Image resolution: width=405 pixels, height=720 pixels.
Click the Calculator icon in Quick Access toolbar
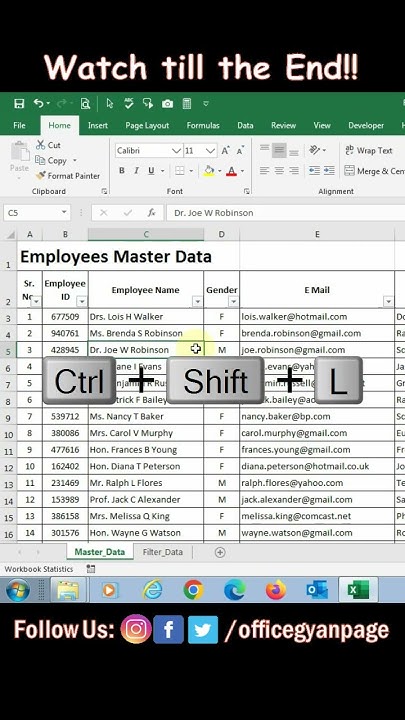point(186,104)
